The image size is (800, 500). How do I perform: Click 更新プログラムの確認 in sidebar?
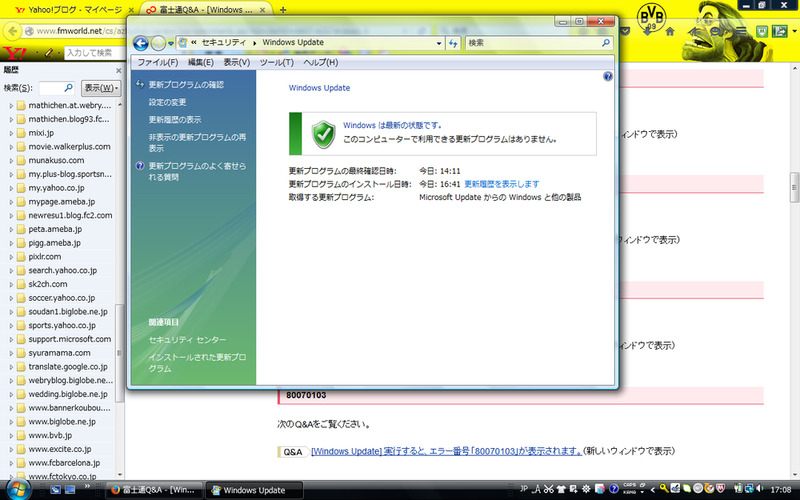[x=186, y=85]
